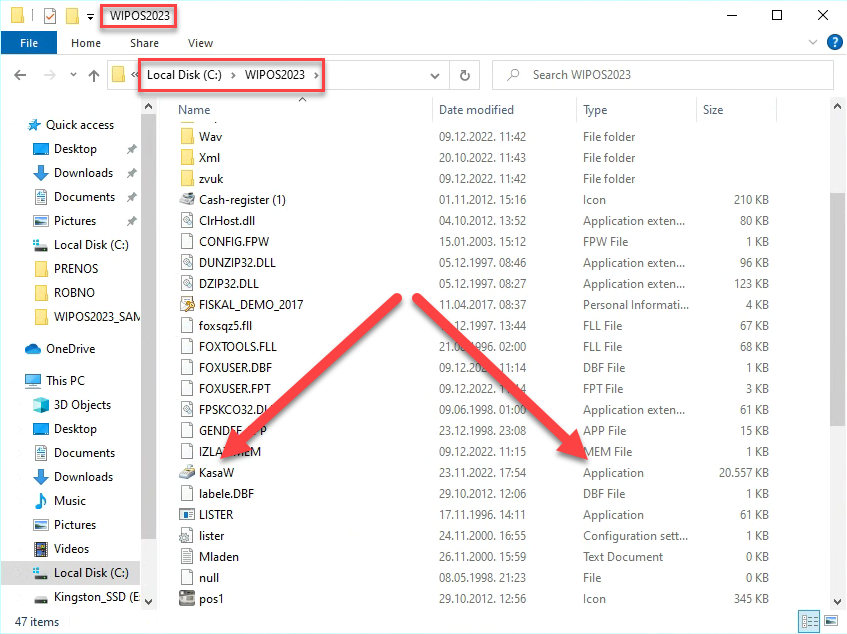Select the LISTER application icon
Image resolution: width=847 pixels, height=634 pixels.
186,514
